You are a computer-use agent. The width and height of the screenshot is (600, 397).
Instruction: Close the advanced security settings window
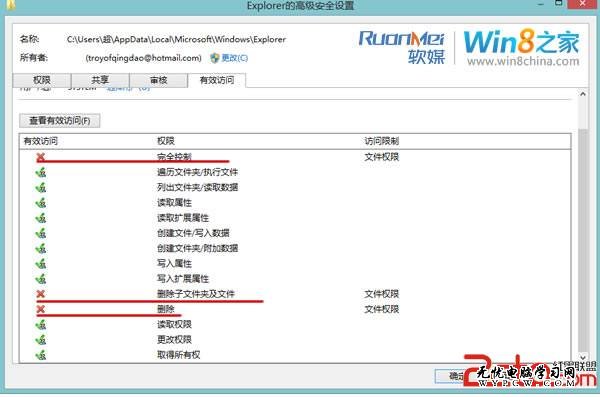point(583,4)
